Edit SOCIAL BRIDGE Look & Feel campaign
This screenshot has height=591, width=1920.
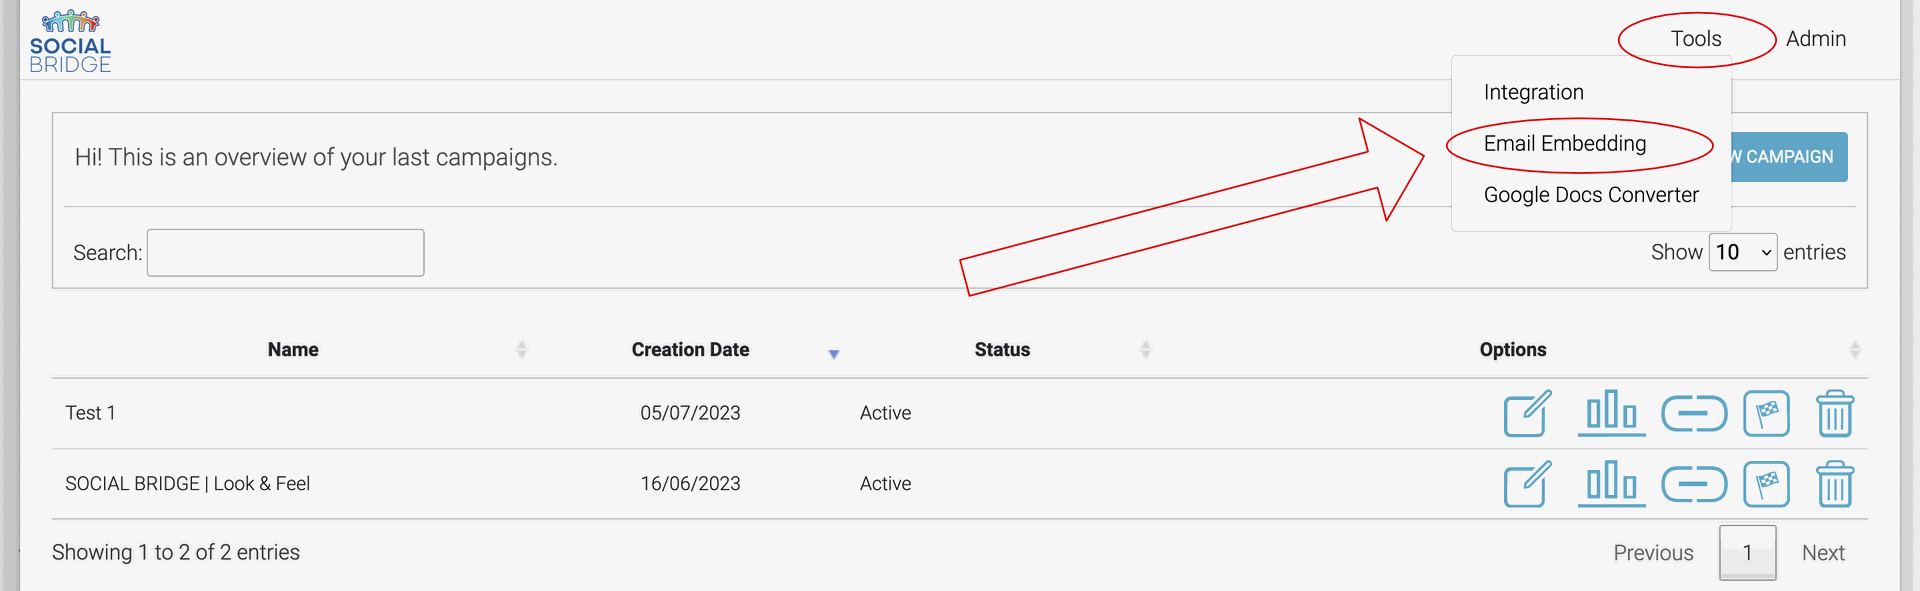tap(1528, 484)
